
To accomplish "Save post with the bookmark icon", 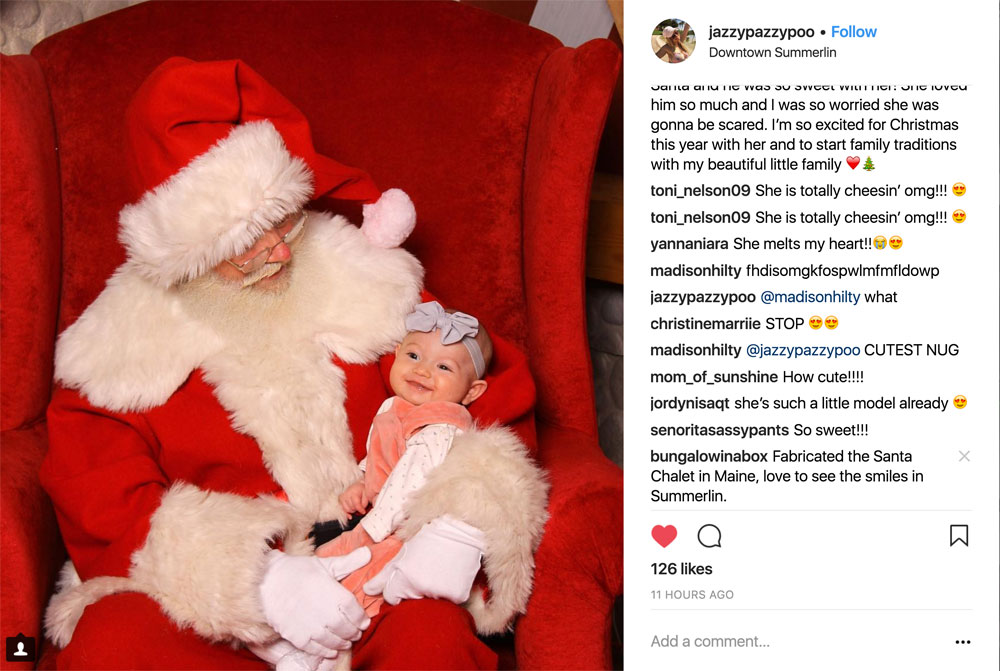I will (959, 536).
